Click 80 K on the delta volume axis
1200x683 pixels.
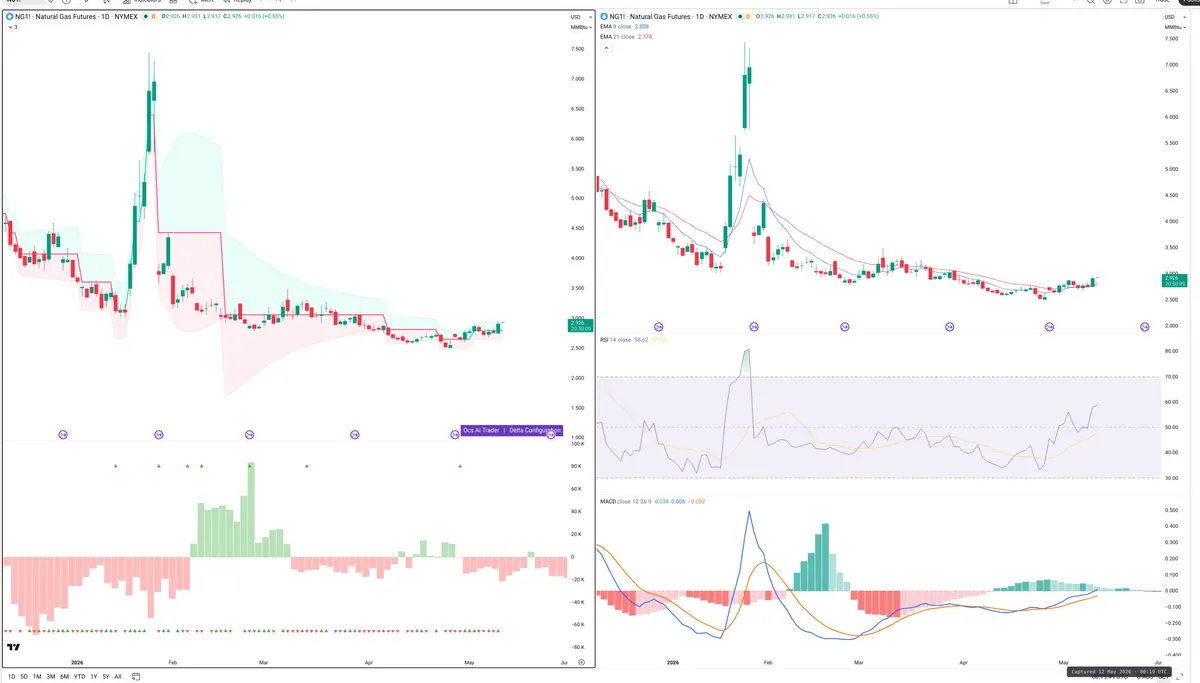pyautogui.click(x=577, y=467)
